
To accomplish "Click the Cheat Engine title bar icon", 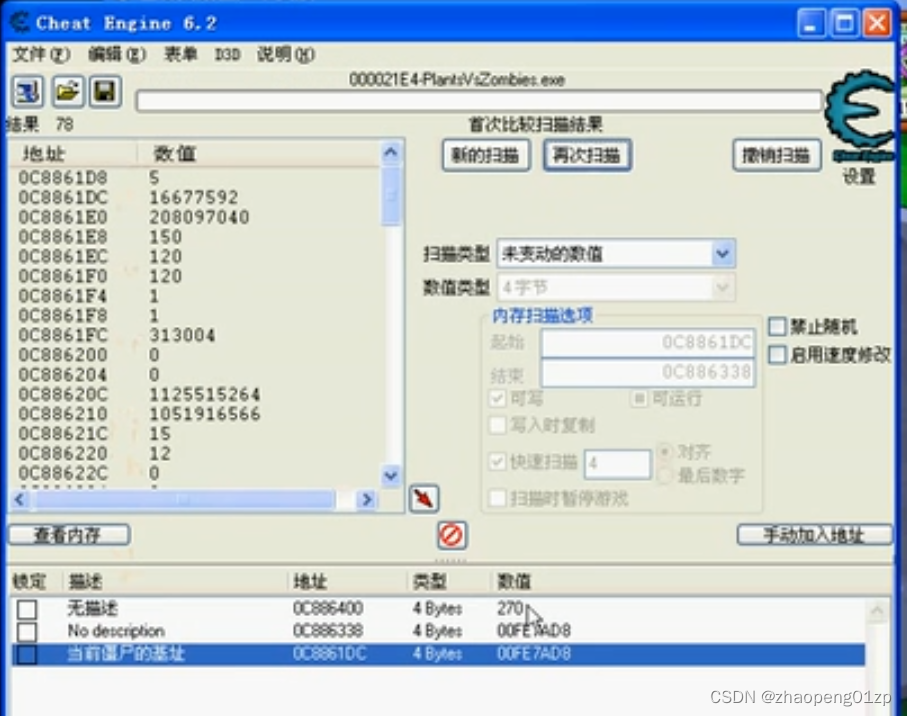I will click(x=20, y=23).
